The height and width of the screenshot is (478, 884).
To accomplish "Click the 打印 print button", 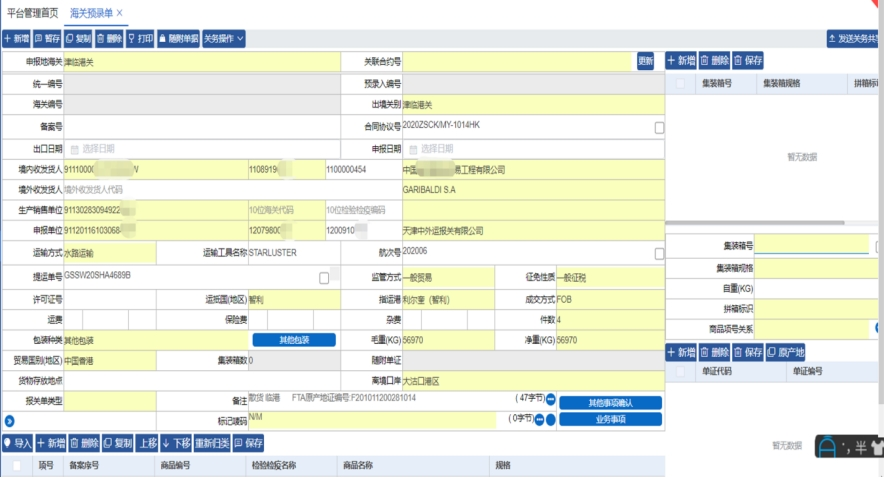I will pos(141,39).
